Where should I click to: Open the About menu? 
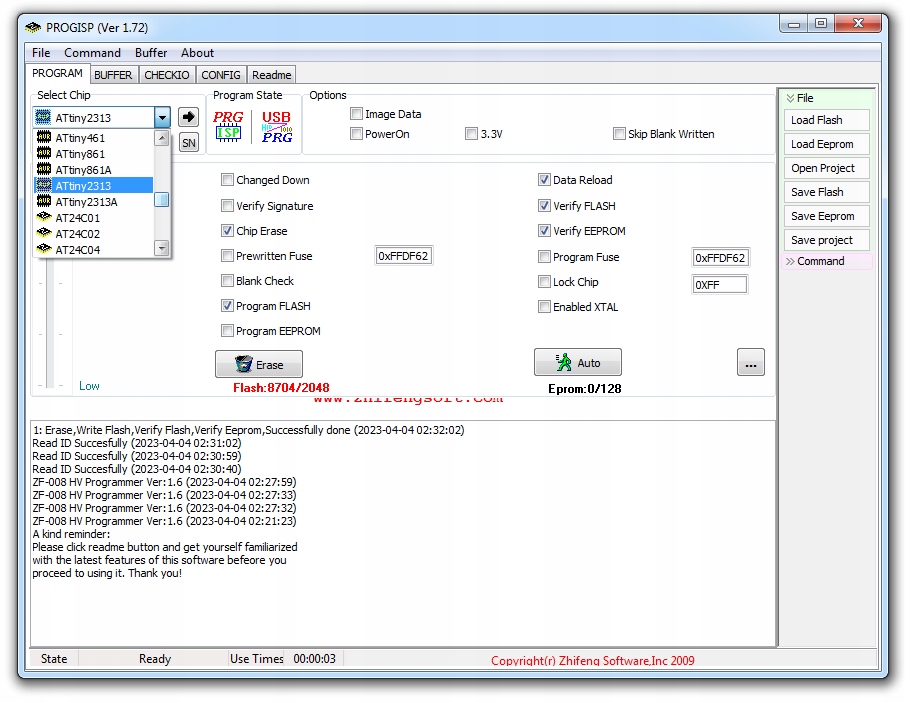(197, 53)
